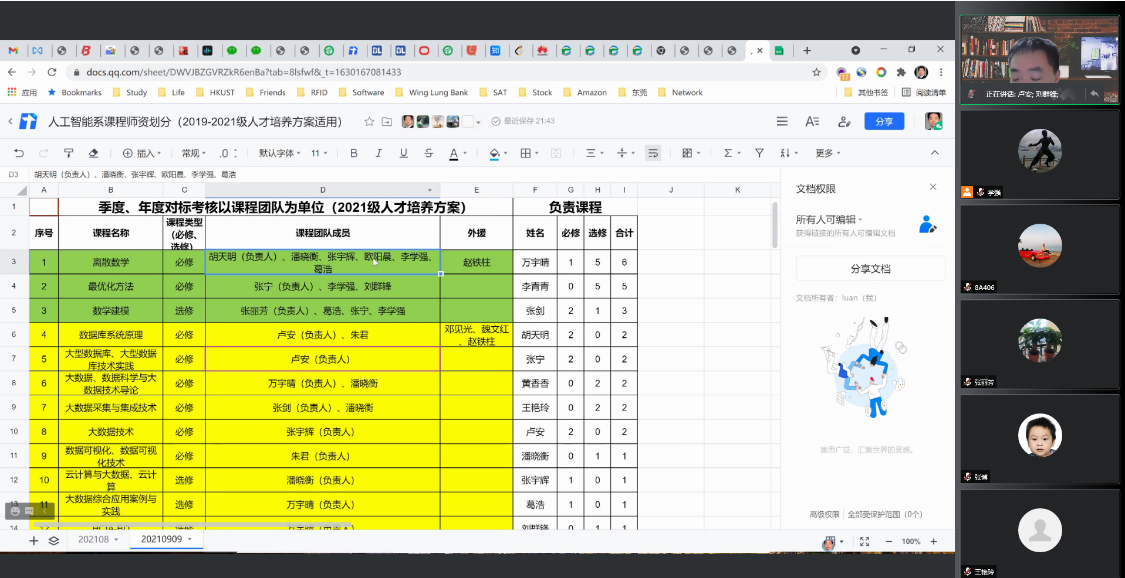Star this document as favorite
The image size is (1125, 578).
tap(369, 121)
